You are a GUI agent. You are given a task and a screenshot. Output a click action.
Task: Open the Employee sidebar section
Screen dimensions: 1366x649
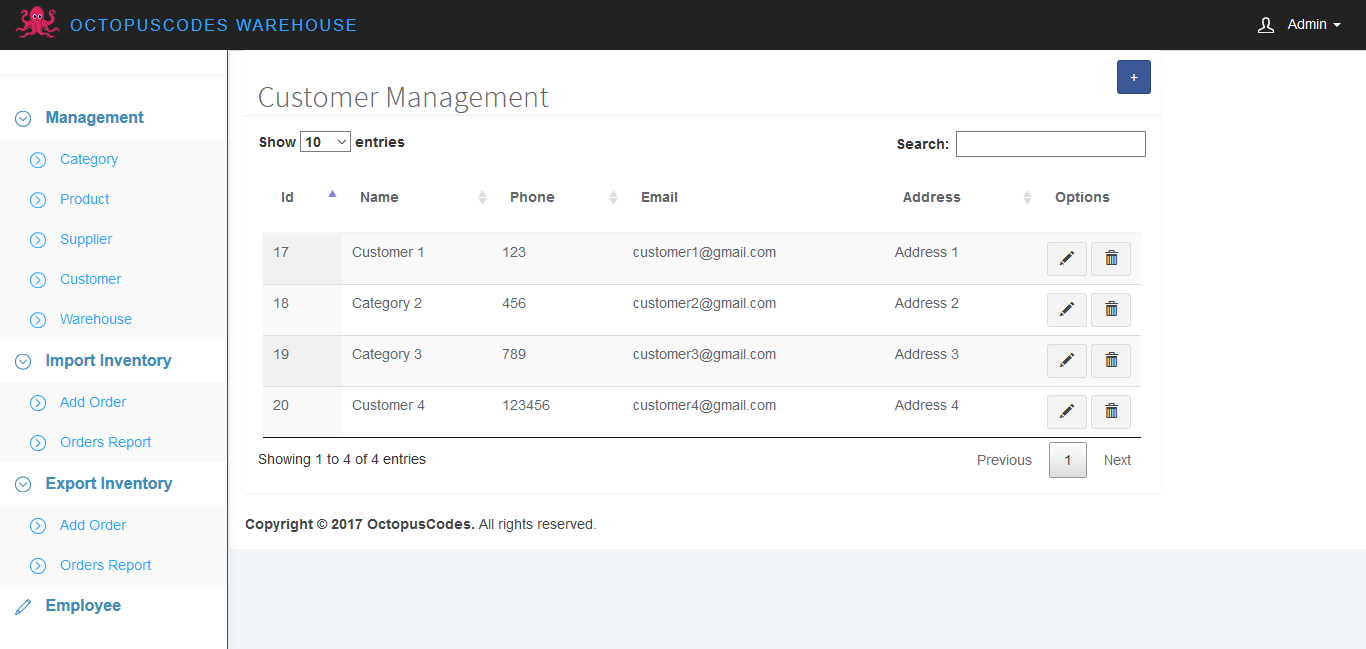[x=83, y=606]
